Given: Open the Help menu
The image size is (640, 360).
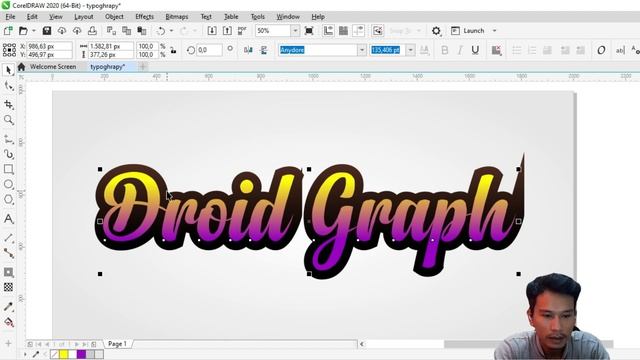Looking at the screenshot, I should click(x=318, y=17).
